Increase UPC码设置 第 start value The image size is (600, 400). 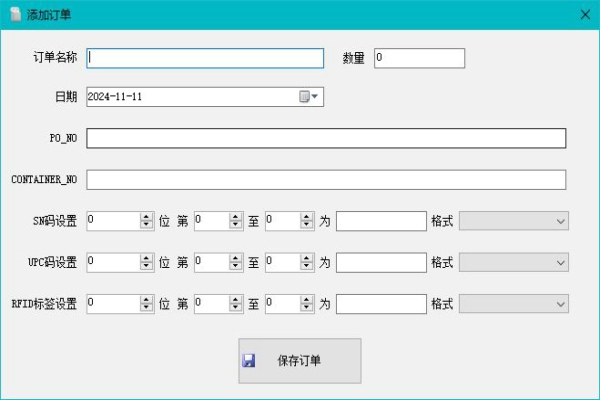pos(236,258)
